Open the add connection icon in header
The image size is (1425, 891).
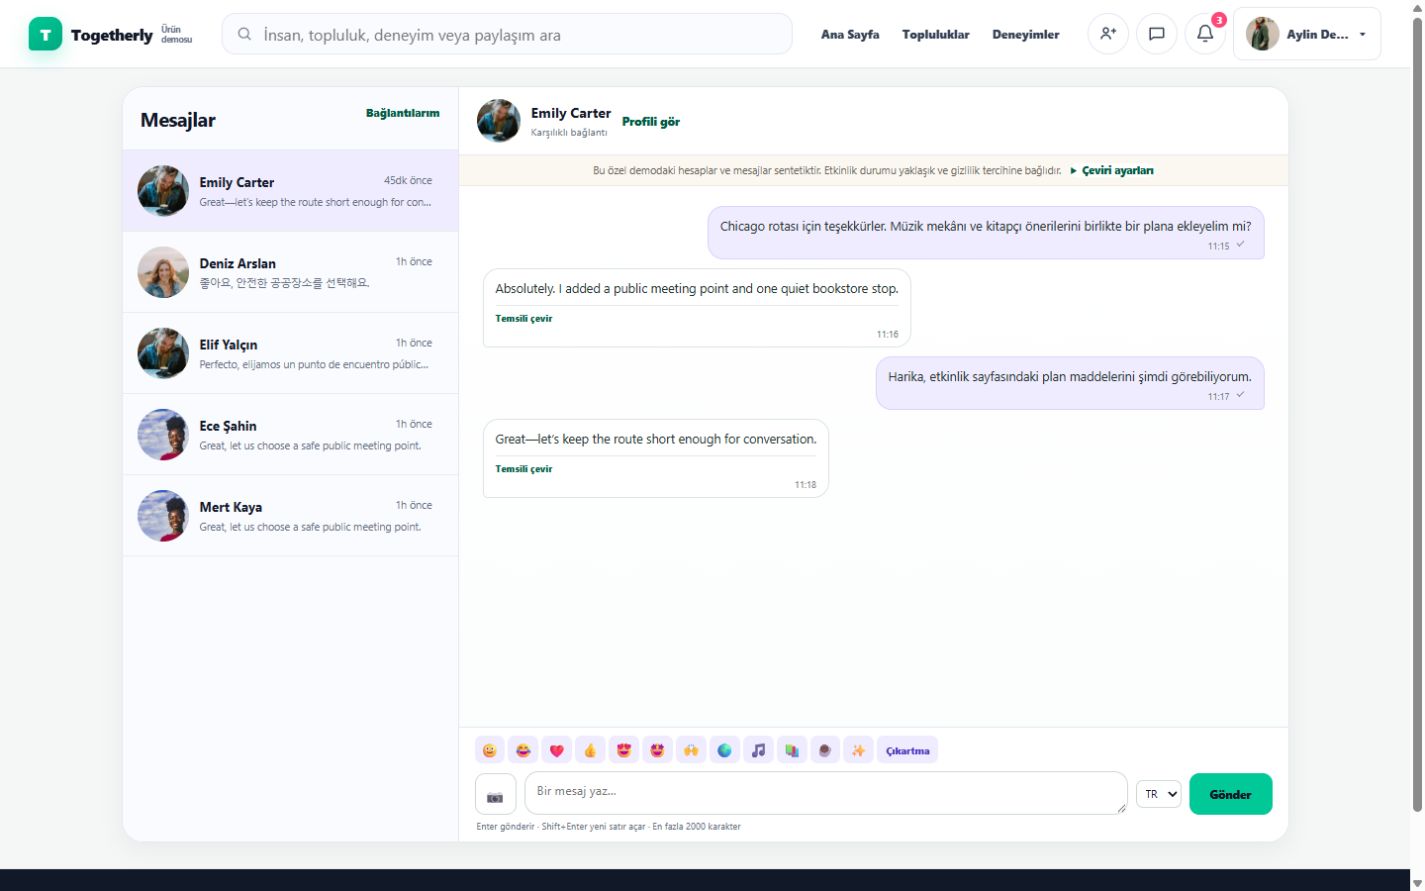click(1108, 34)
